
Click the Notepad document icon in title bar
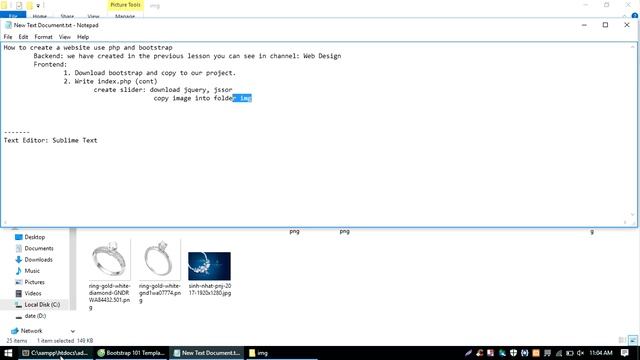tap(8, 25)
